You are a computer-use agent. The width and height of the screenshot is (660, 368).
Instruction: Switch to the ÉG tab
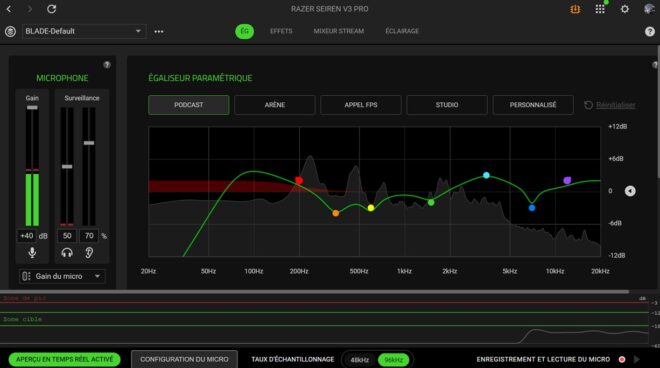[245, 31]
